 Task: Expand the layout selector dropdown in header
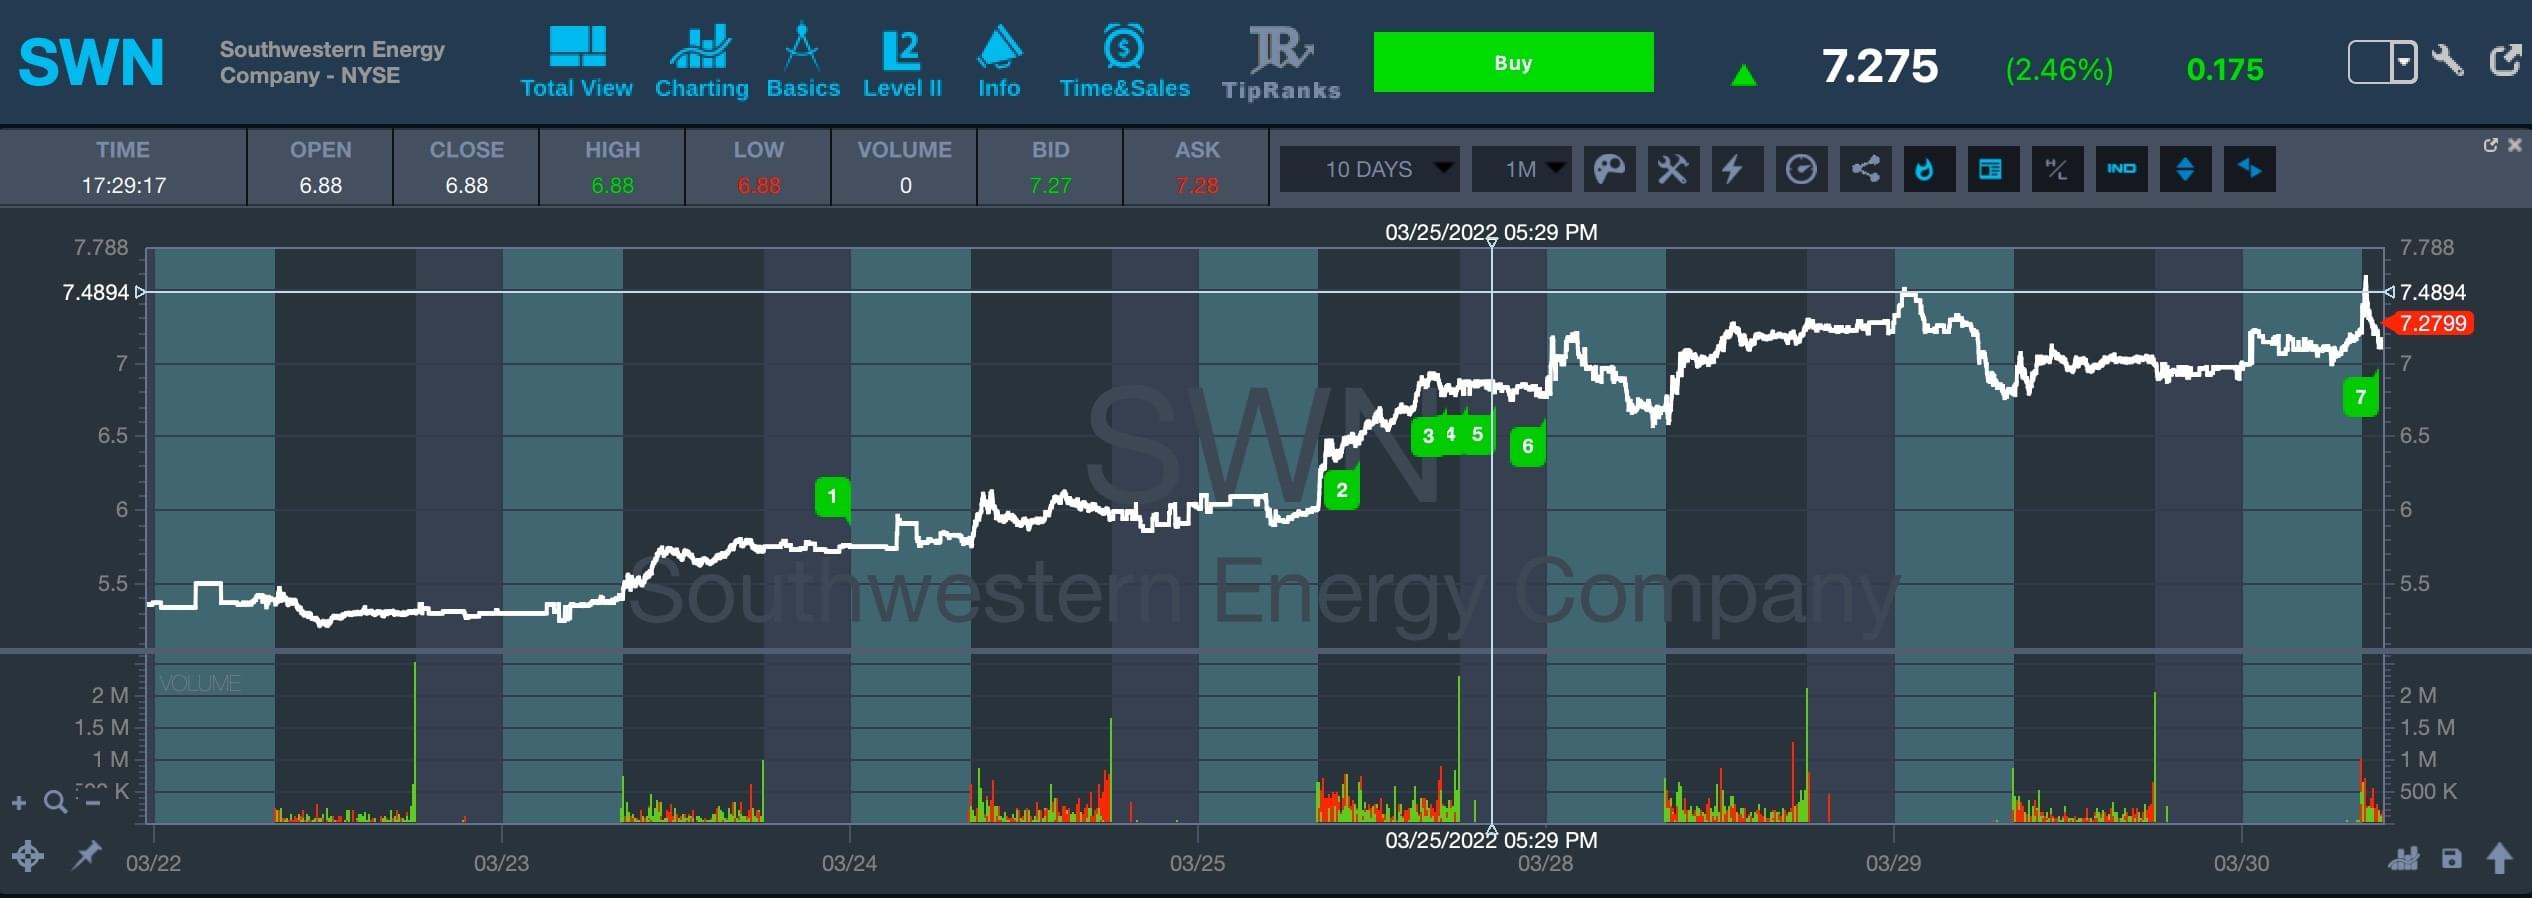tap(2404, 62)
